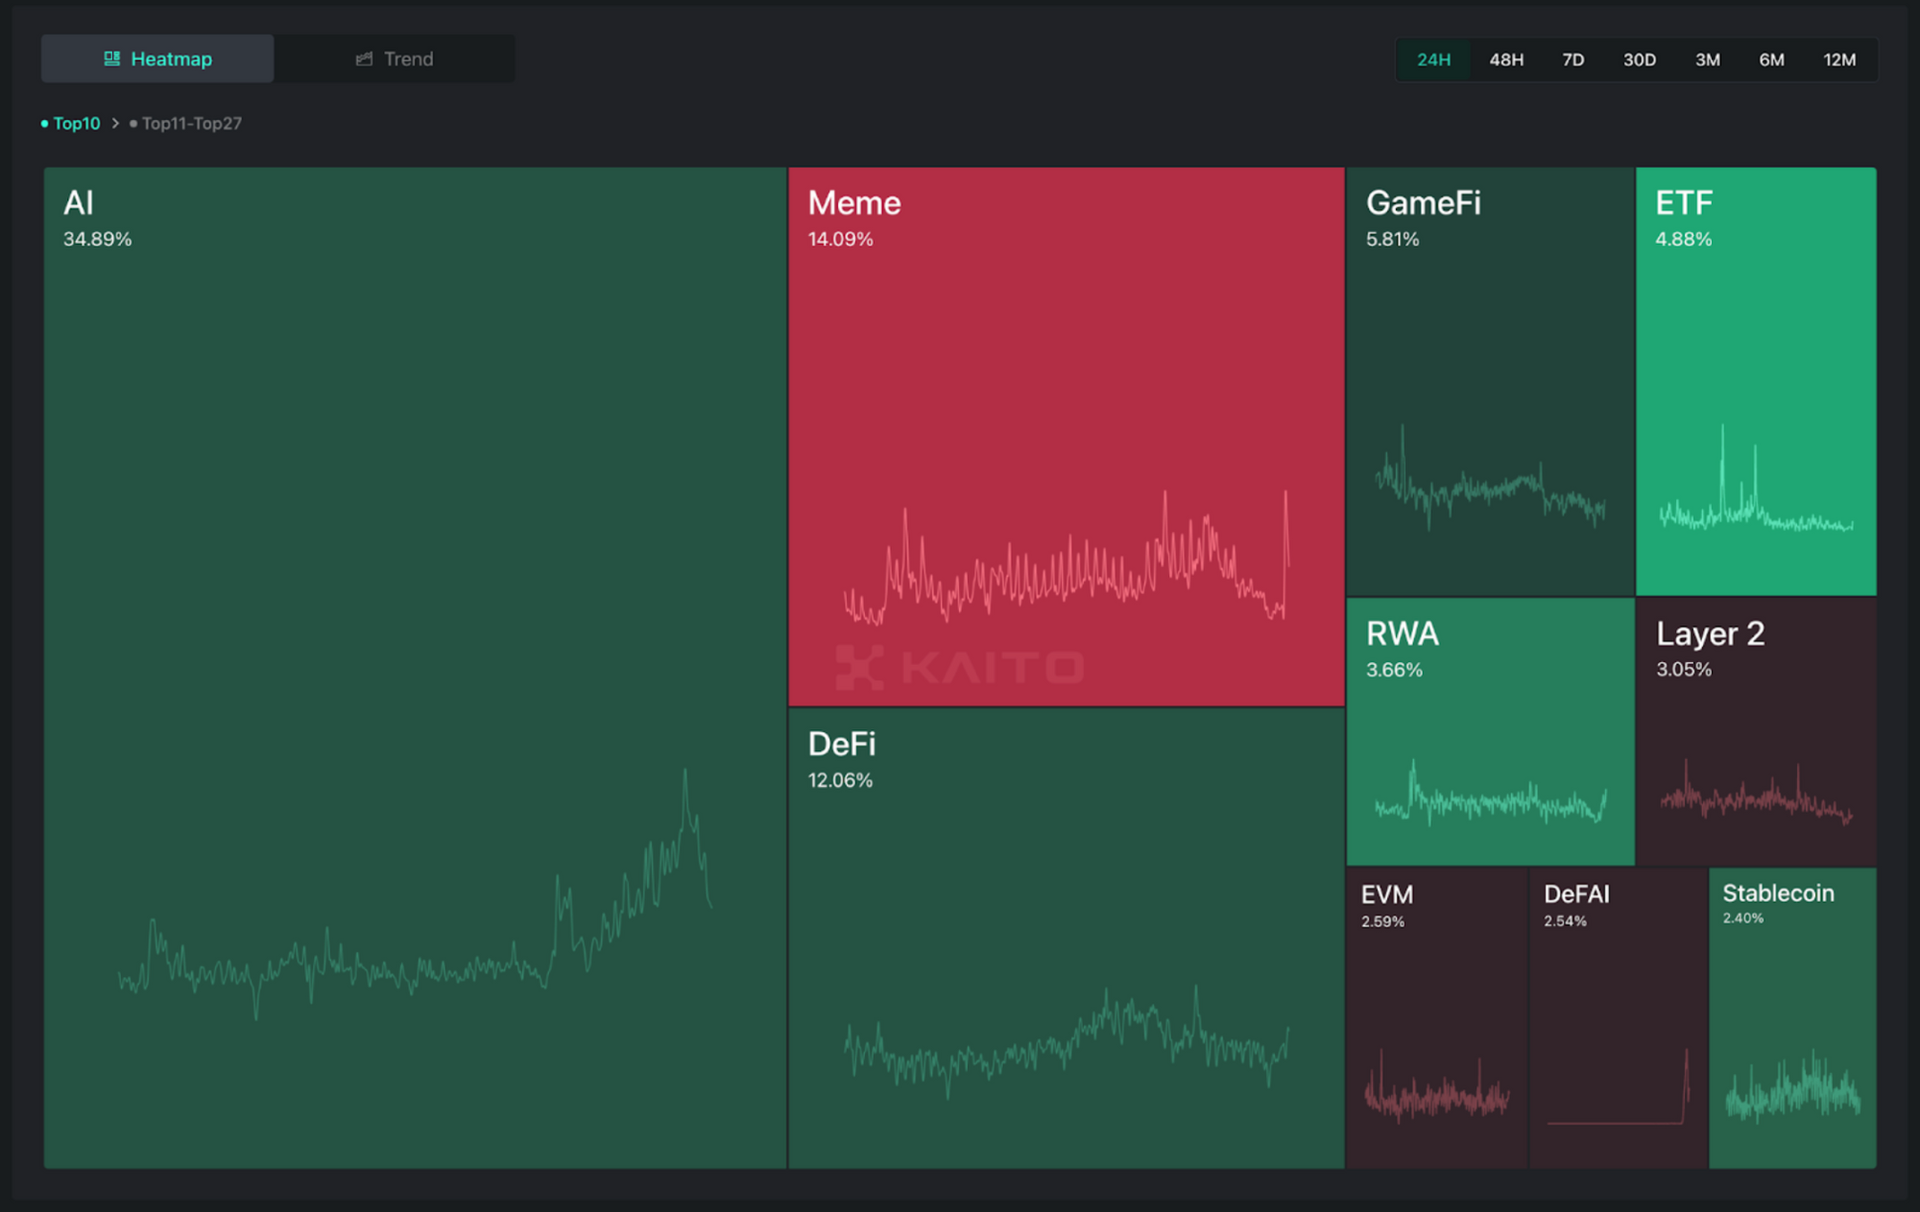Viewport: 1920px width, 1212px height.
Task: Open the Meme sector tile
Action: tap(1066, 436)
